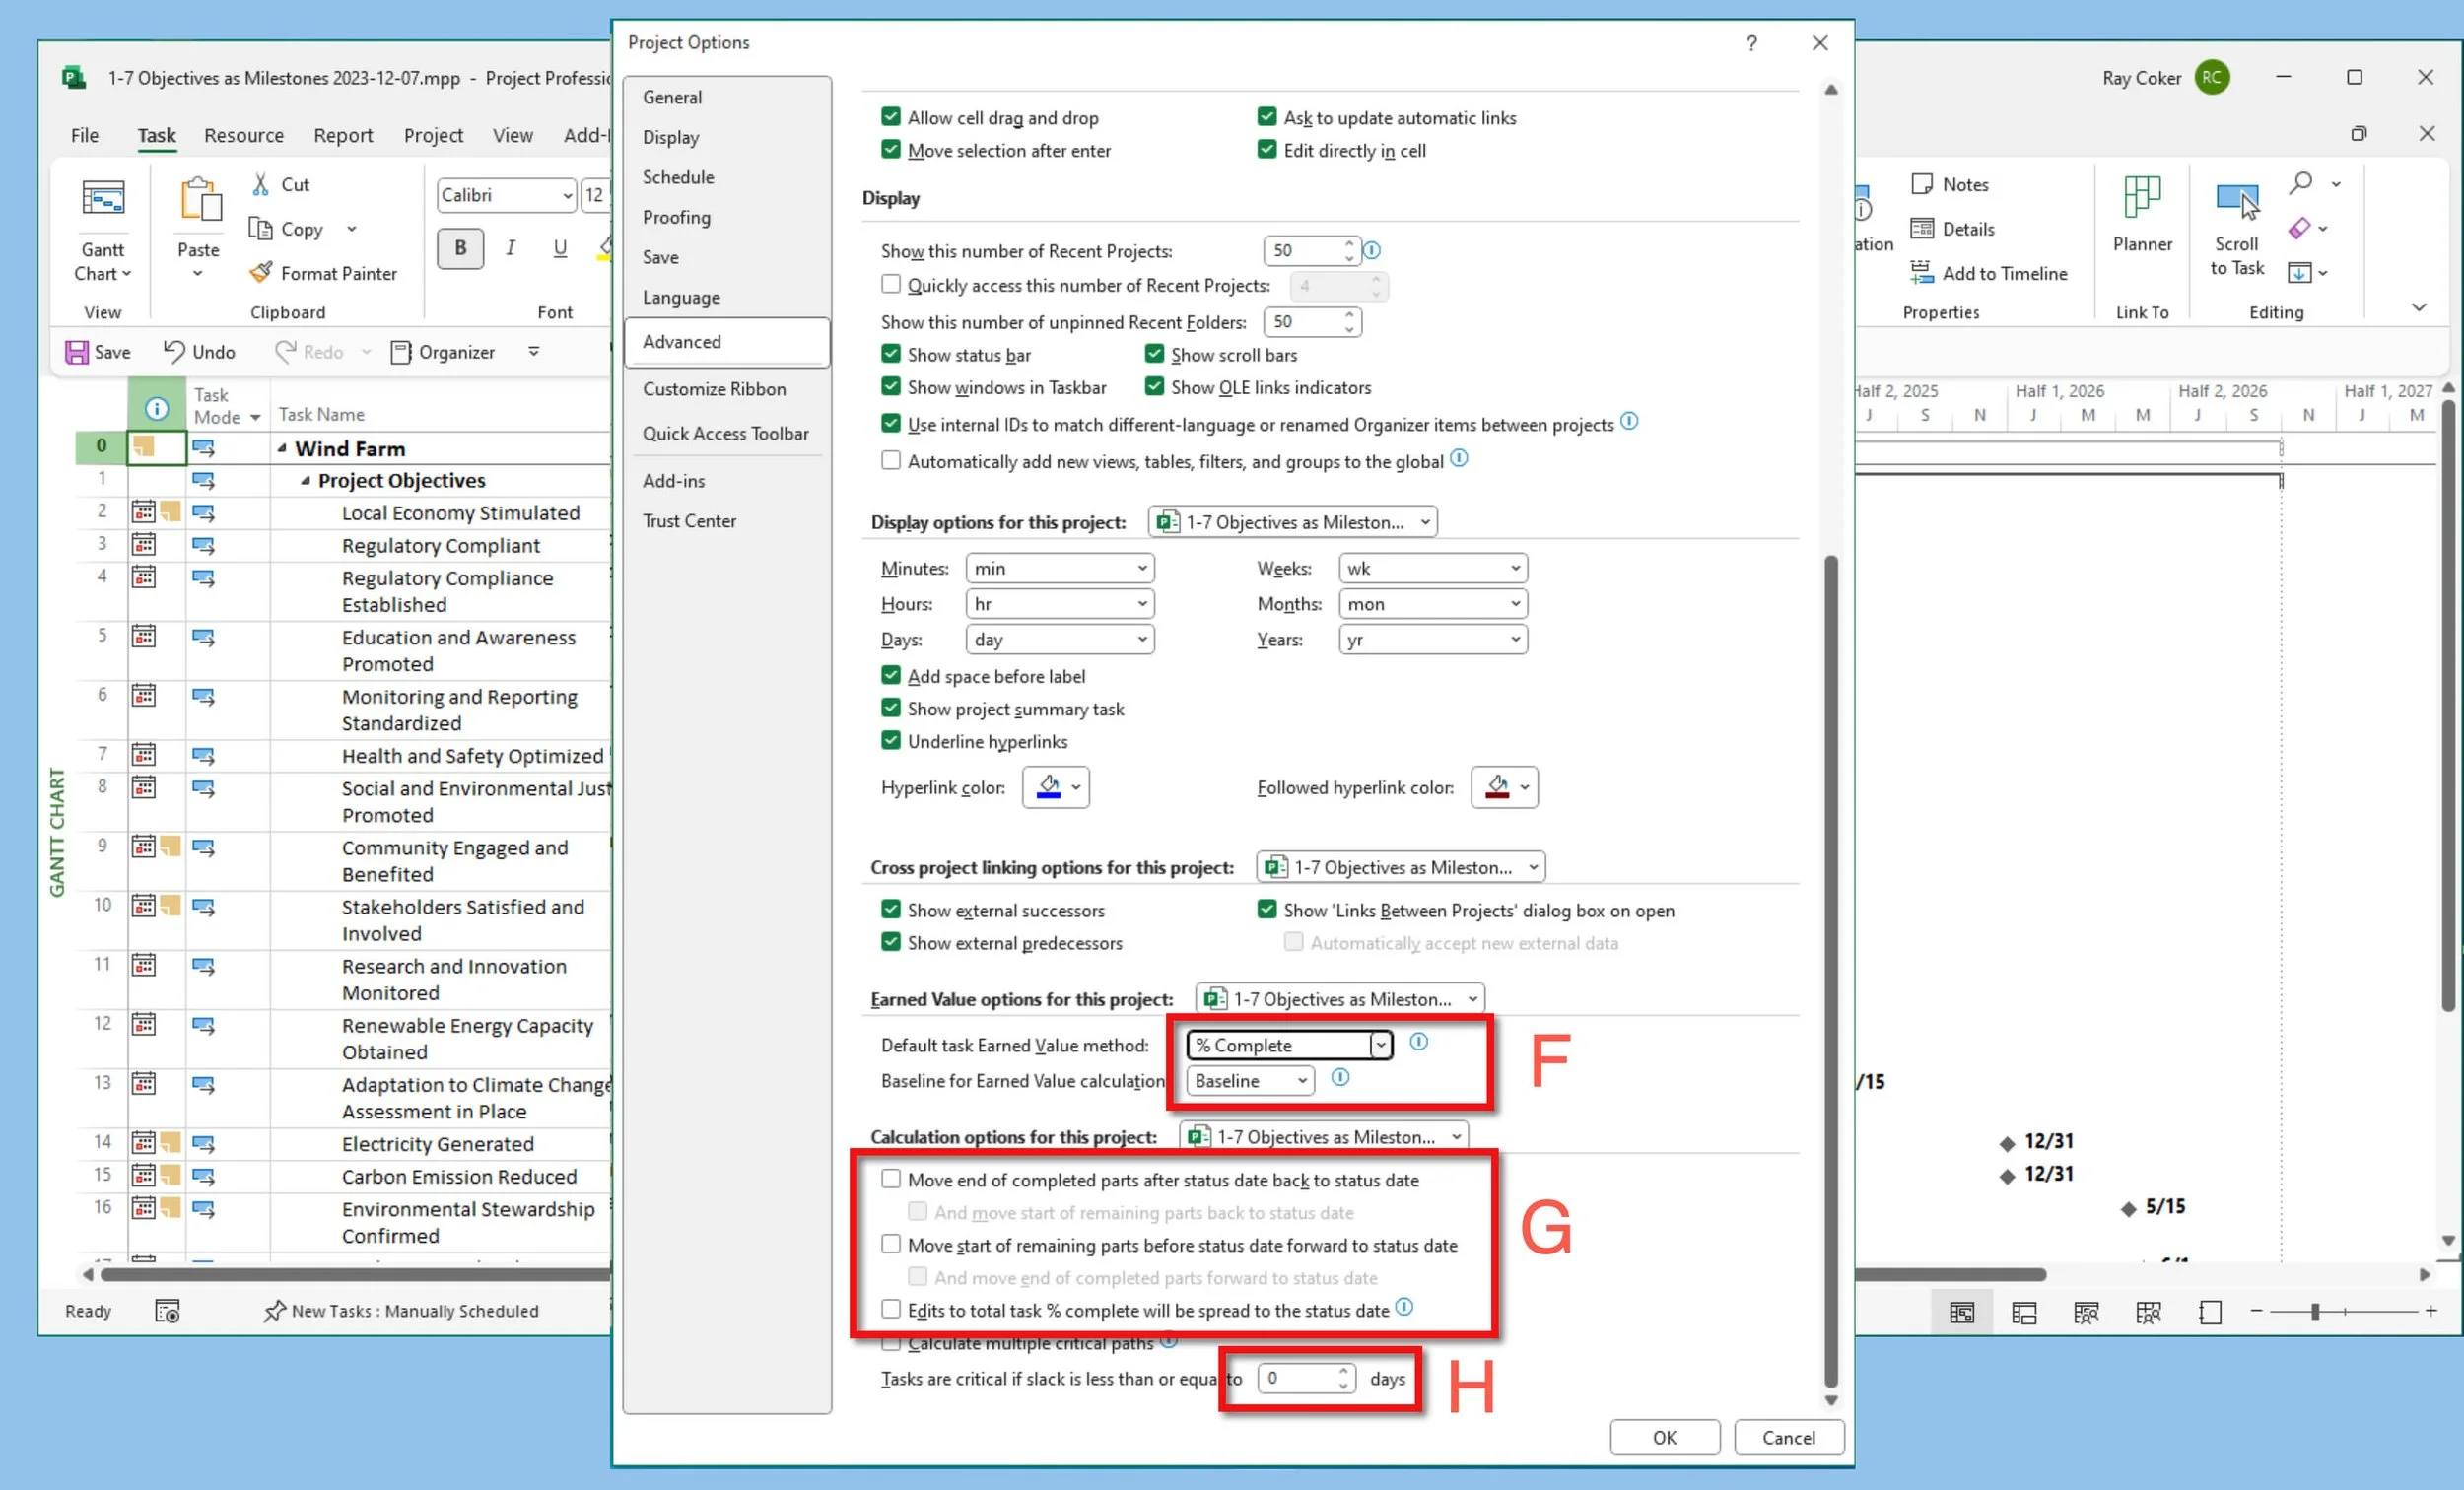Open Baseline for Earned Value calculation dropdown
Screen dimensions: 2464x1490
[x=1250, y=1081]
